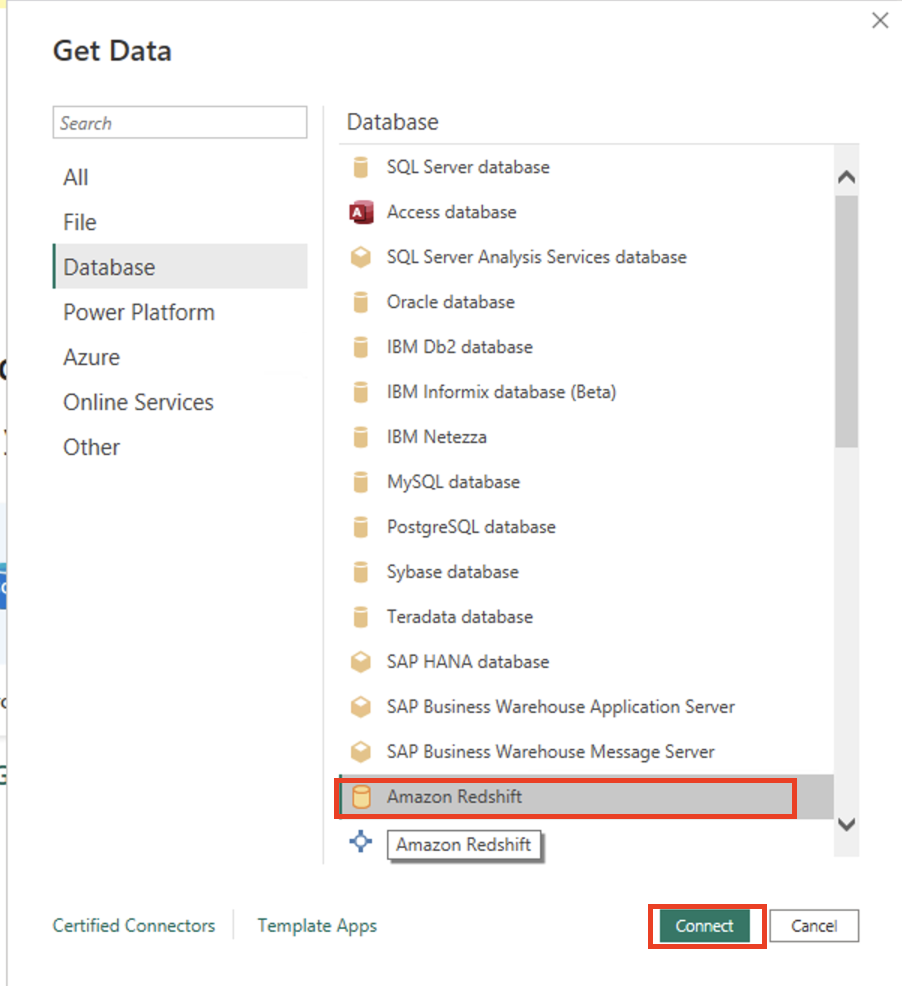The height and width of the screenshot is (986, 902).
Task: Click the Amazon Redshift cylinder icon
Action: click(x=360, y=797)
